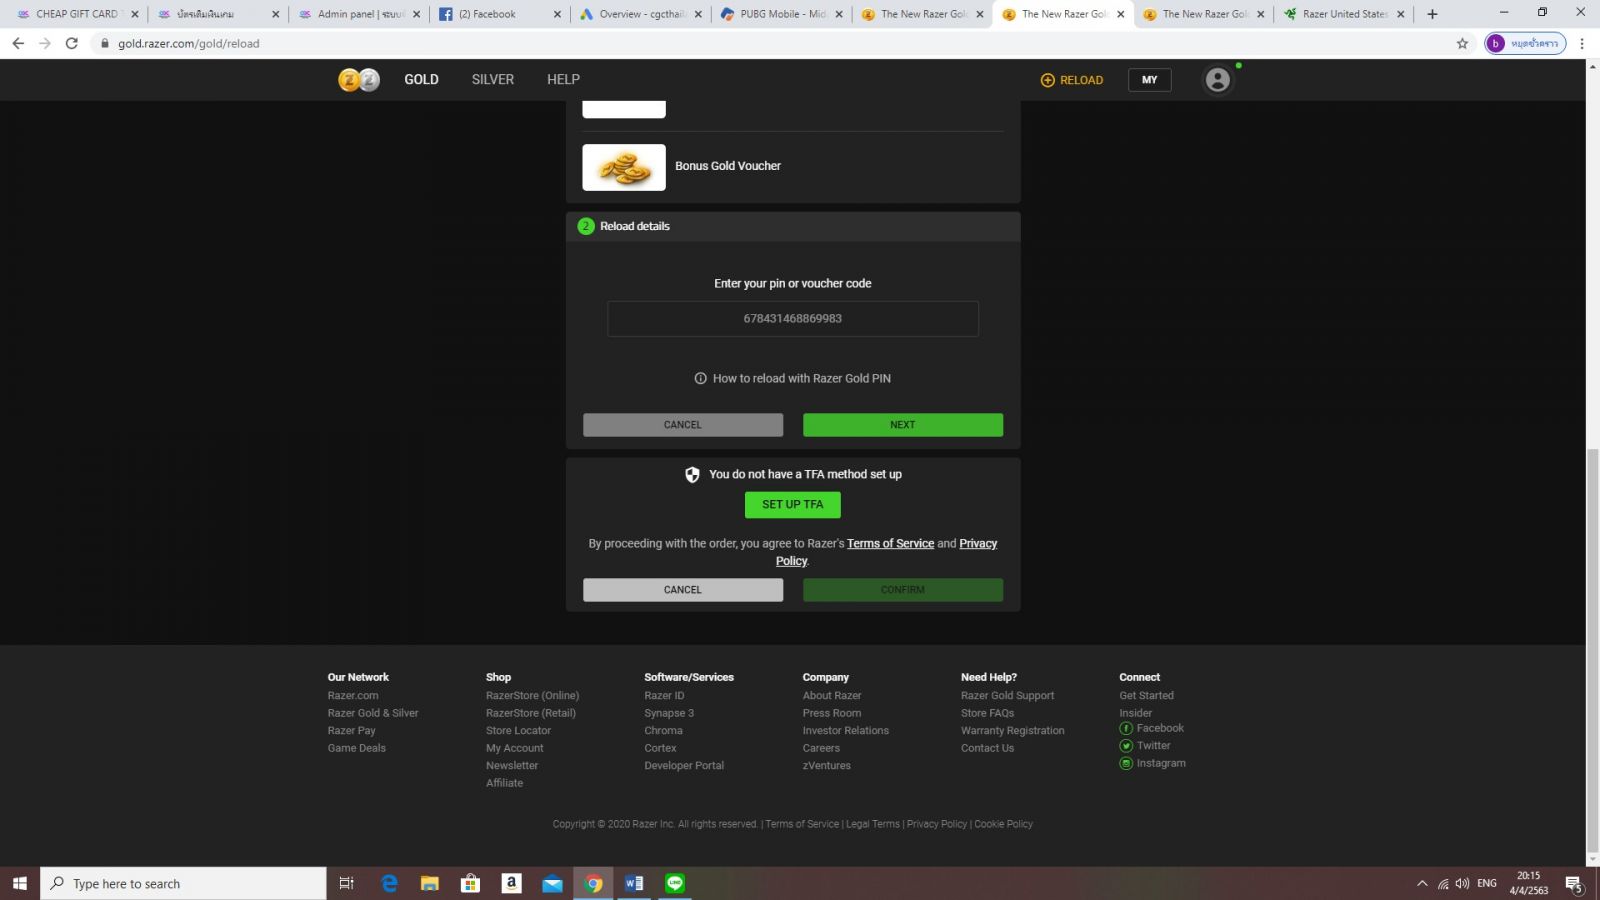The height and width of the screenshot is (900, 1600).
Task: Open Task View in taskbar
Action: pyautogui.click(x=346, y=883)
